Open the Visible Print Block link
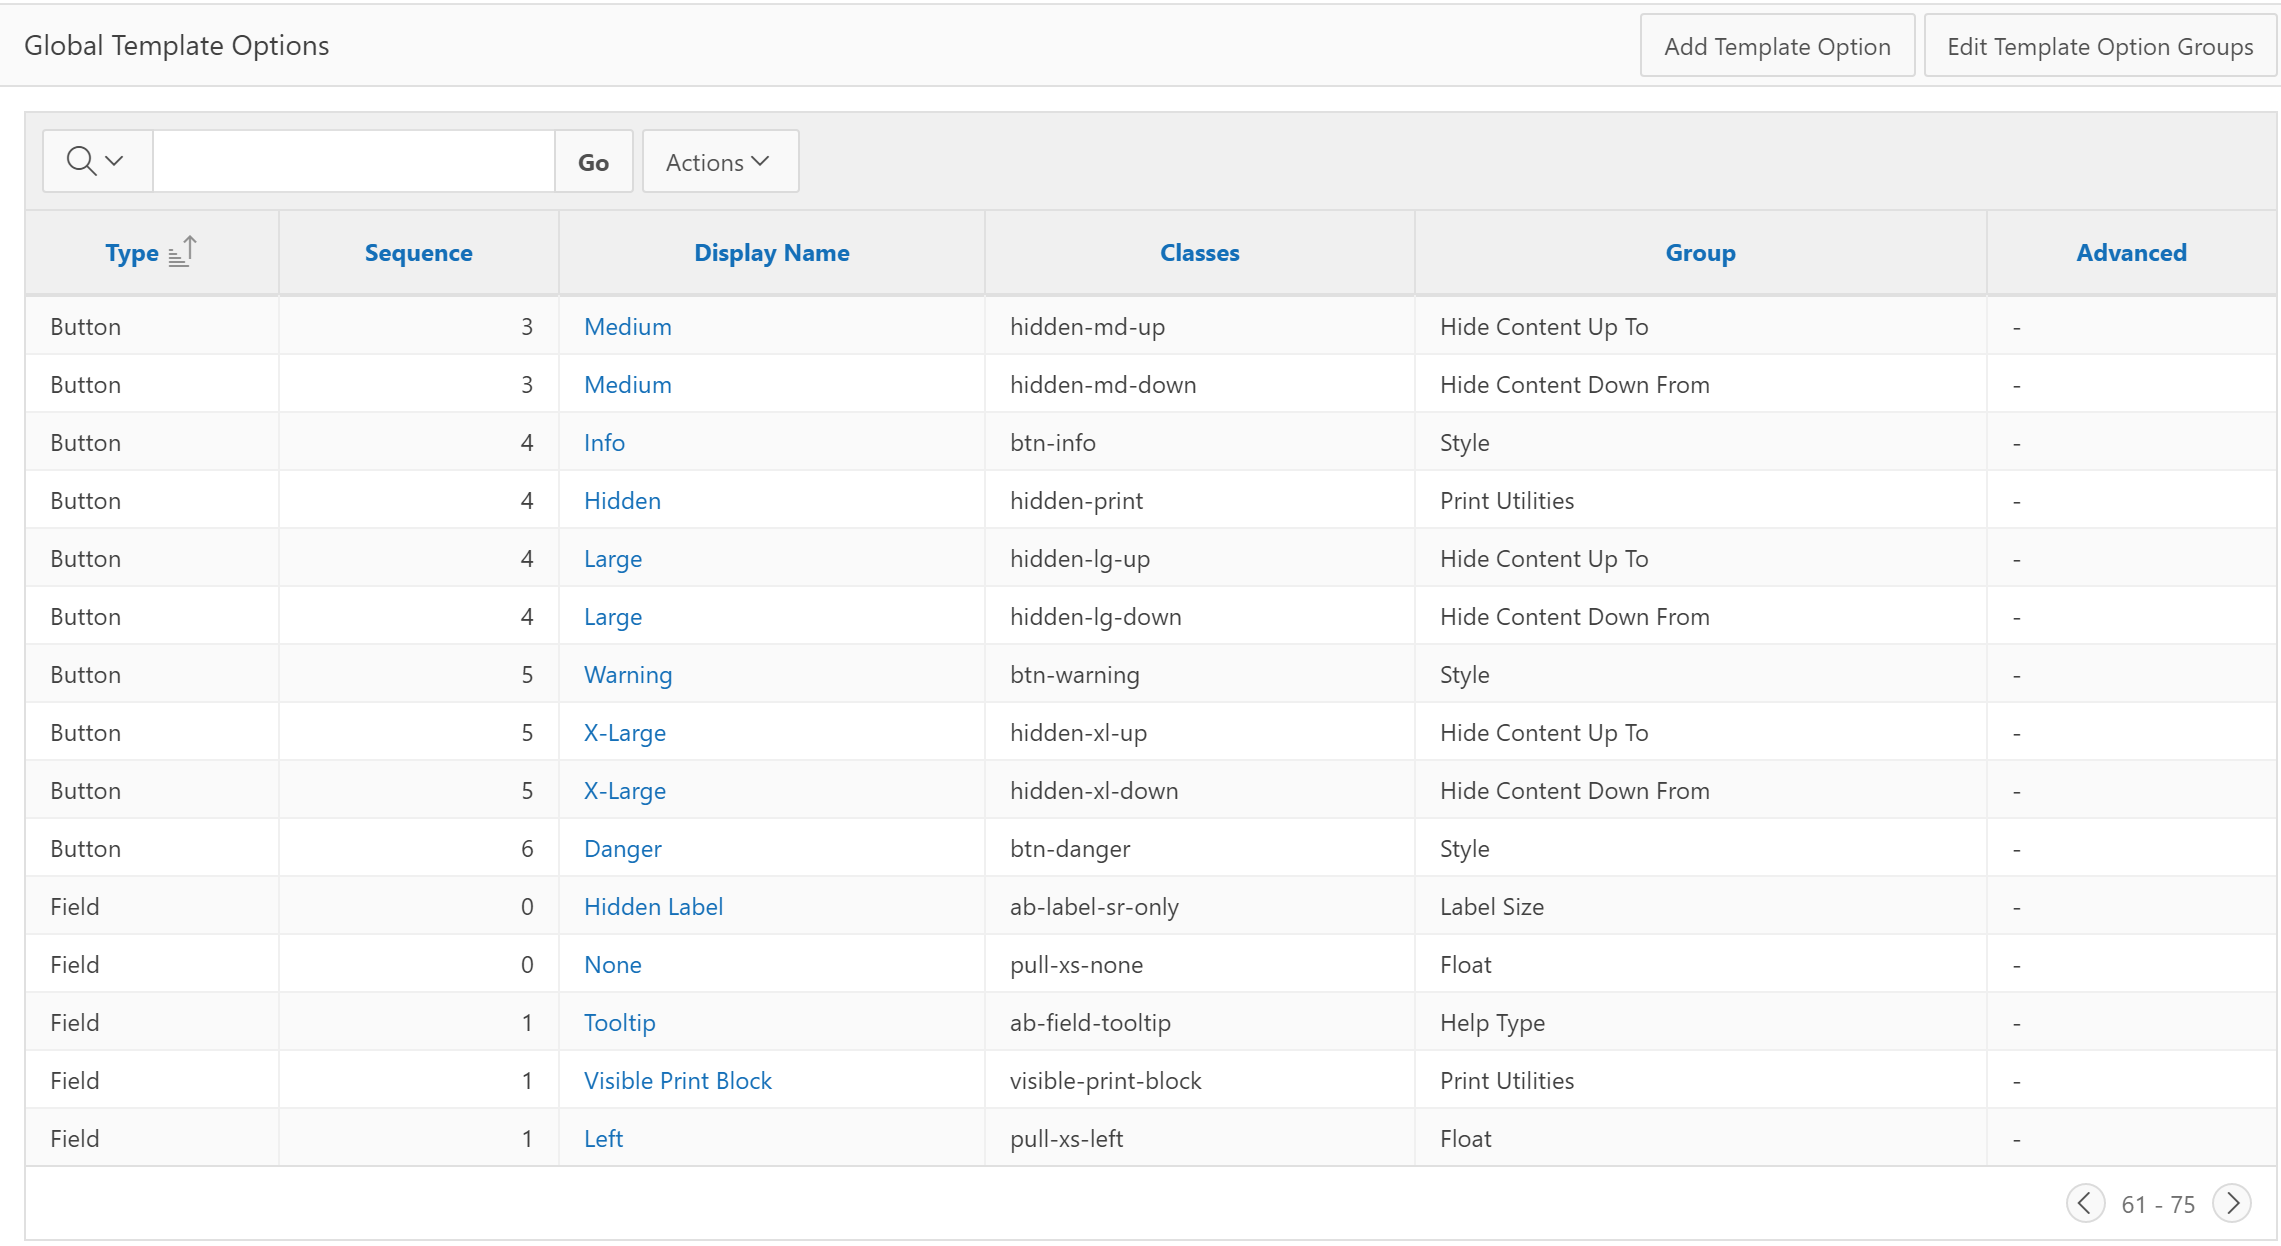The height and width of the screenshot is (1246, 2281). tap(677, 1081)
